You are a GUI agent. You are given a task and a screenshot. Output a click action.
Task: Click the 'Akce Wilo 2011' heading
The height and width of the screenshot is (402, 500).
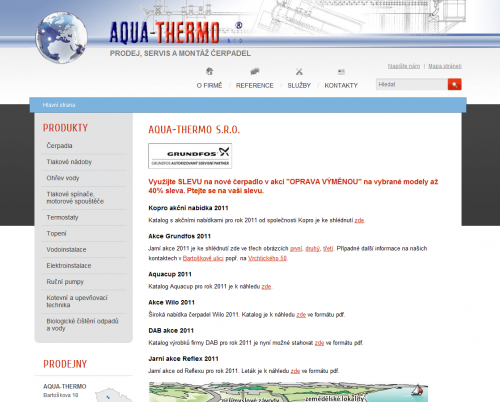tap(171, 303)
